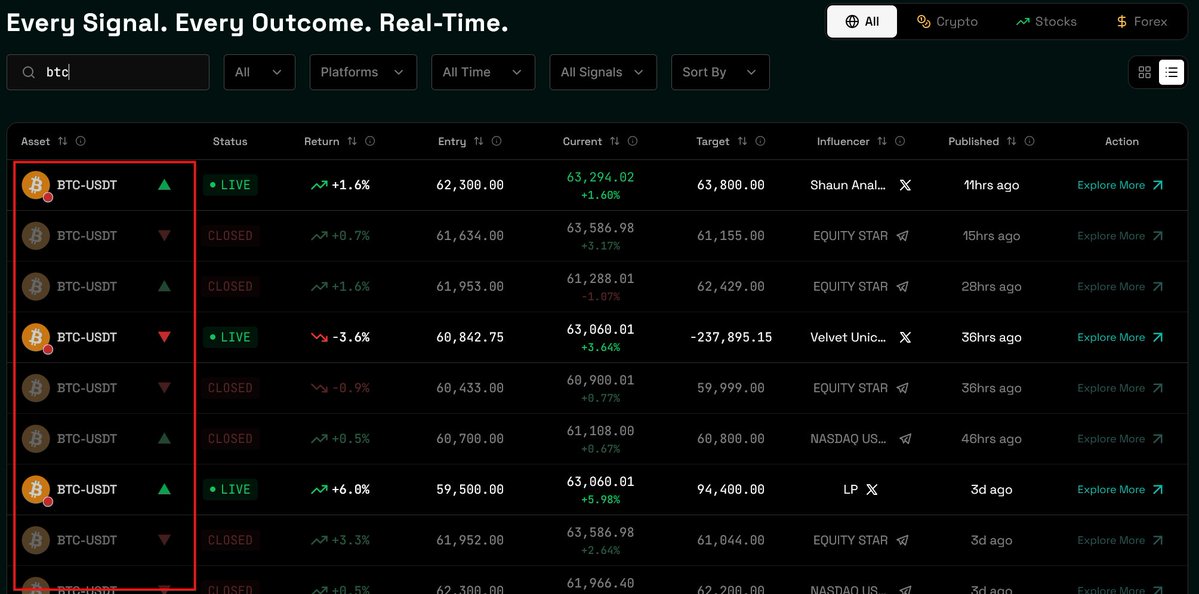
Task: Sort by Return column arrows
Action: click(x=352, y=141)
